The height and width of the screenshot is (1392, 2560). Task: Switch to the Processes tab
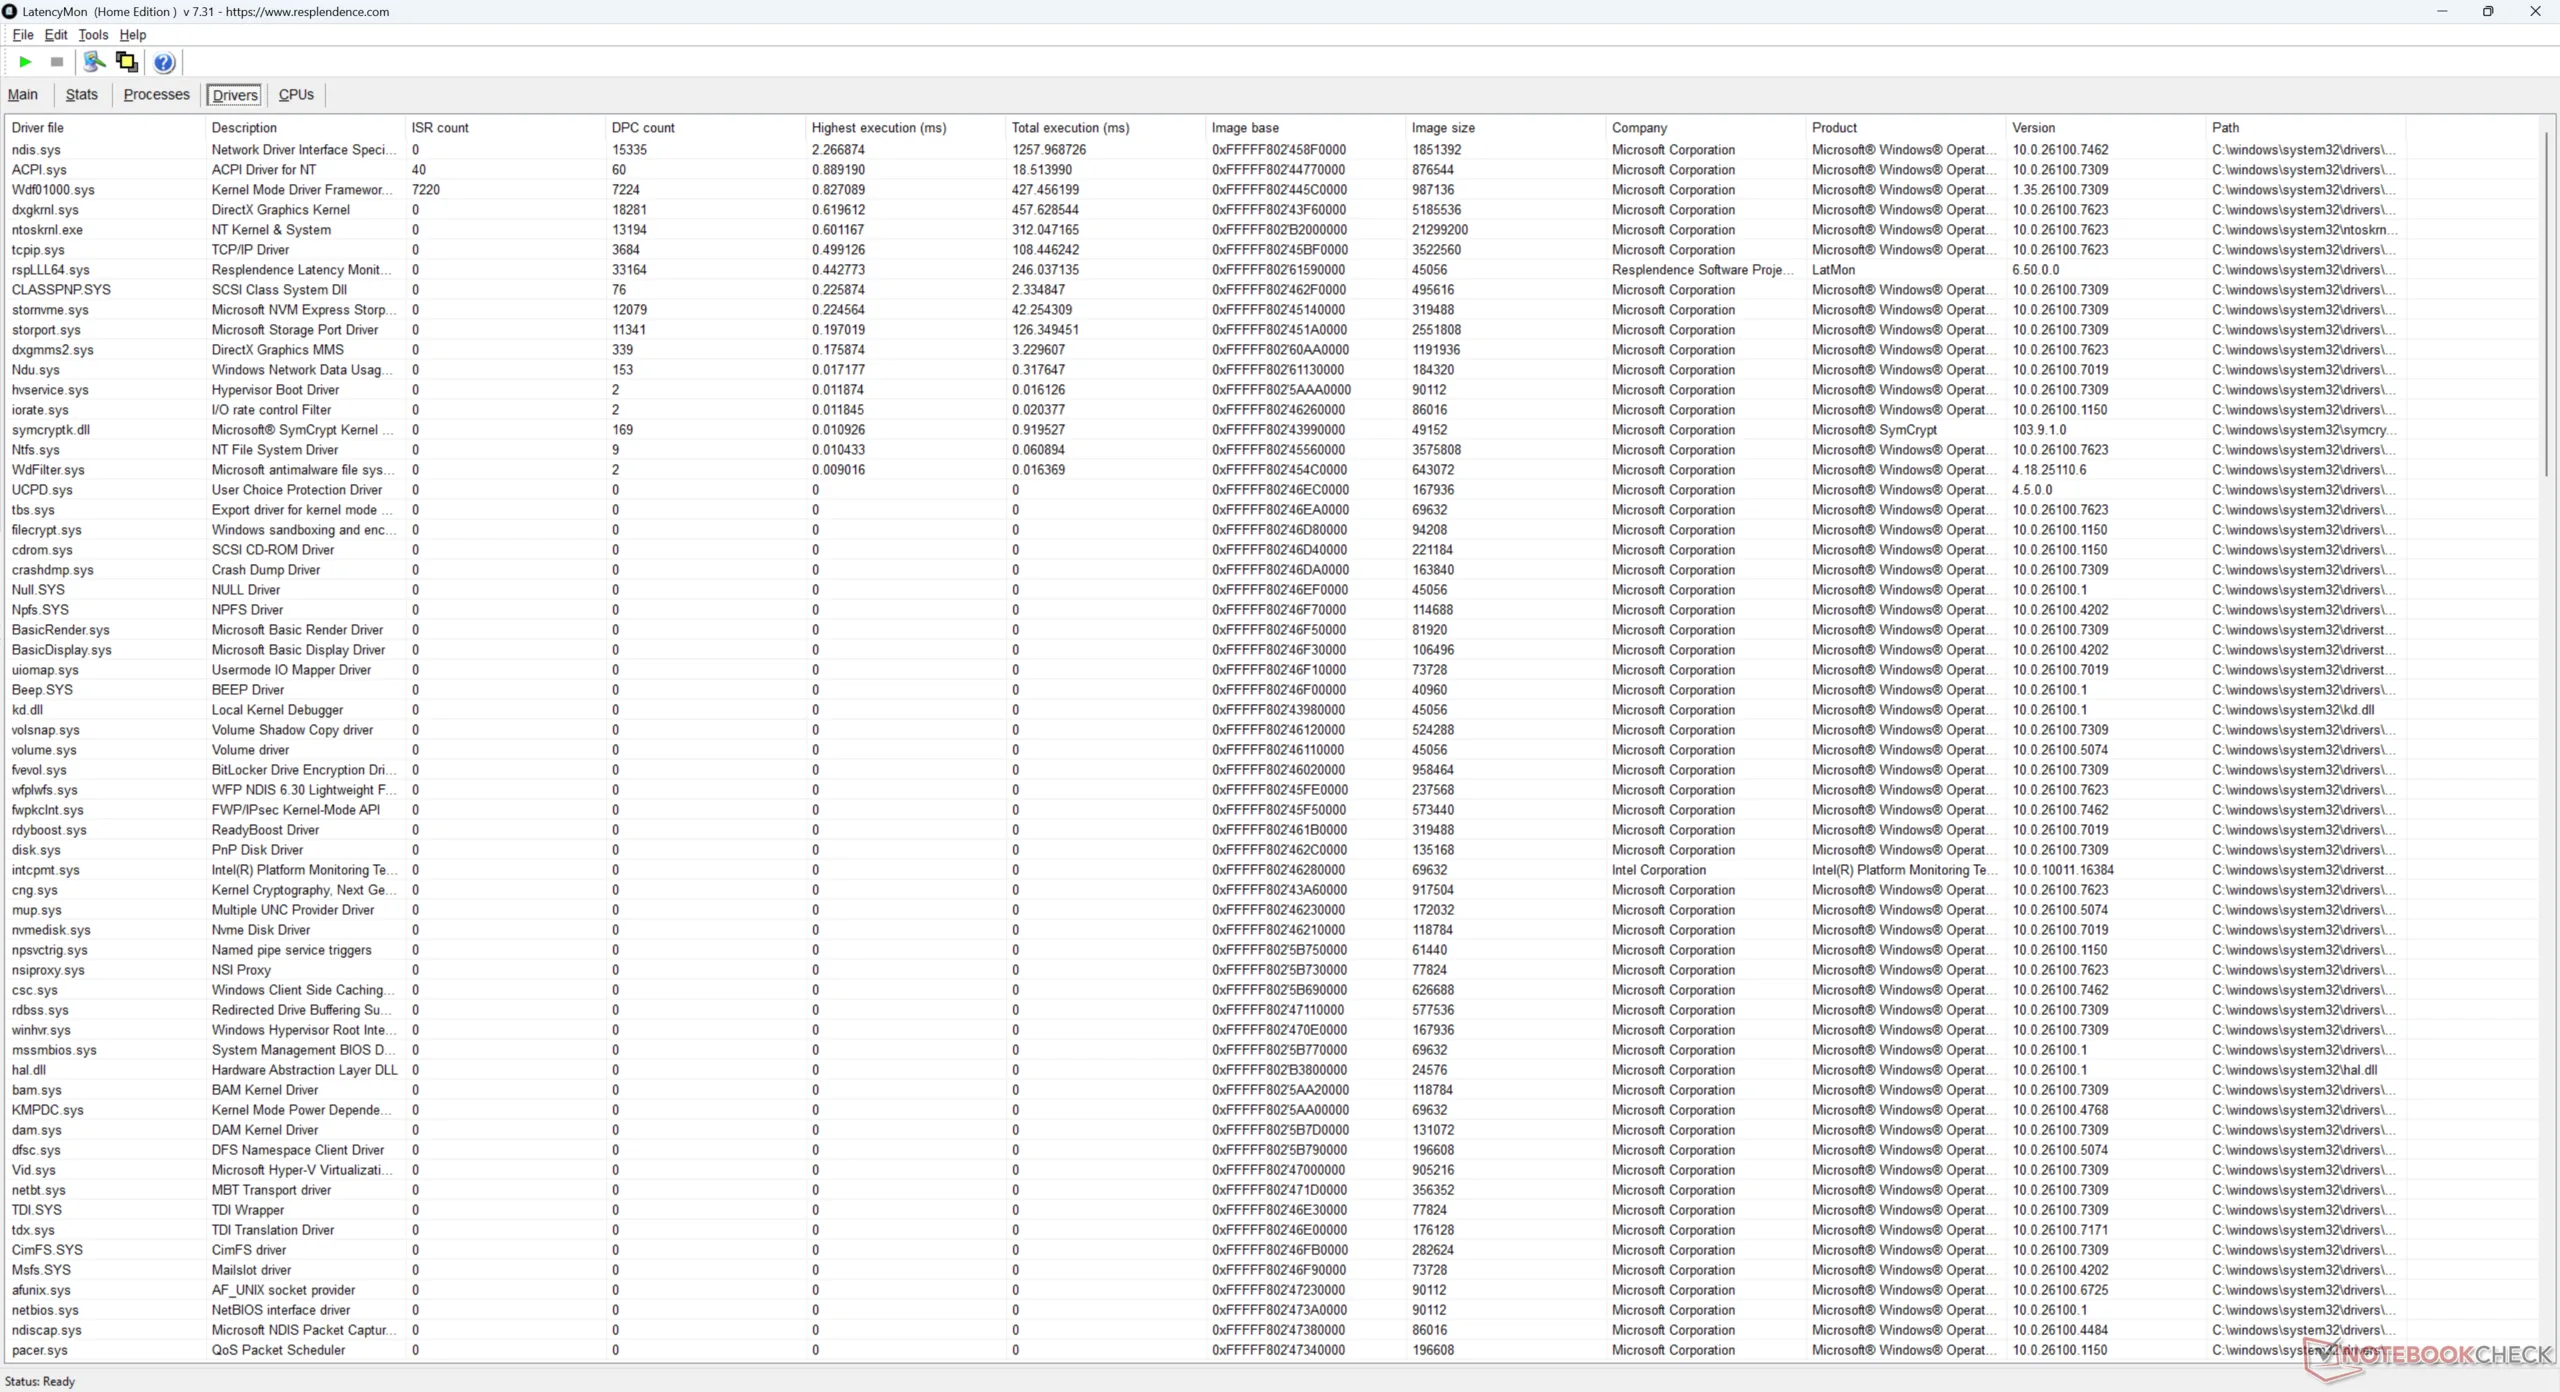[x=156, y=94]
